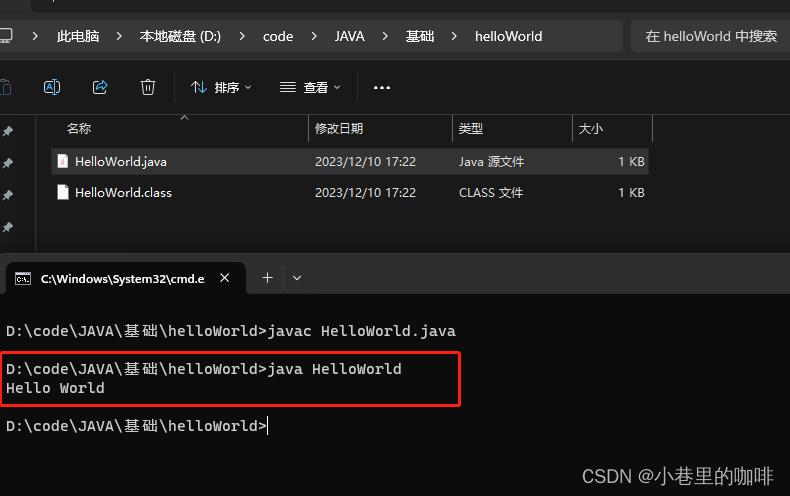The image size is (790, 496).
Task: Expand chevron after JAVA in address bar
Action: pos(385,36)
